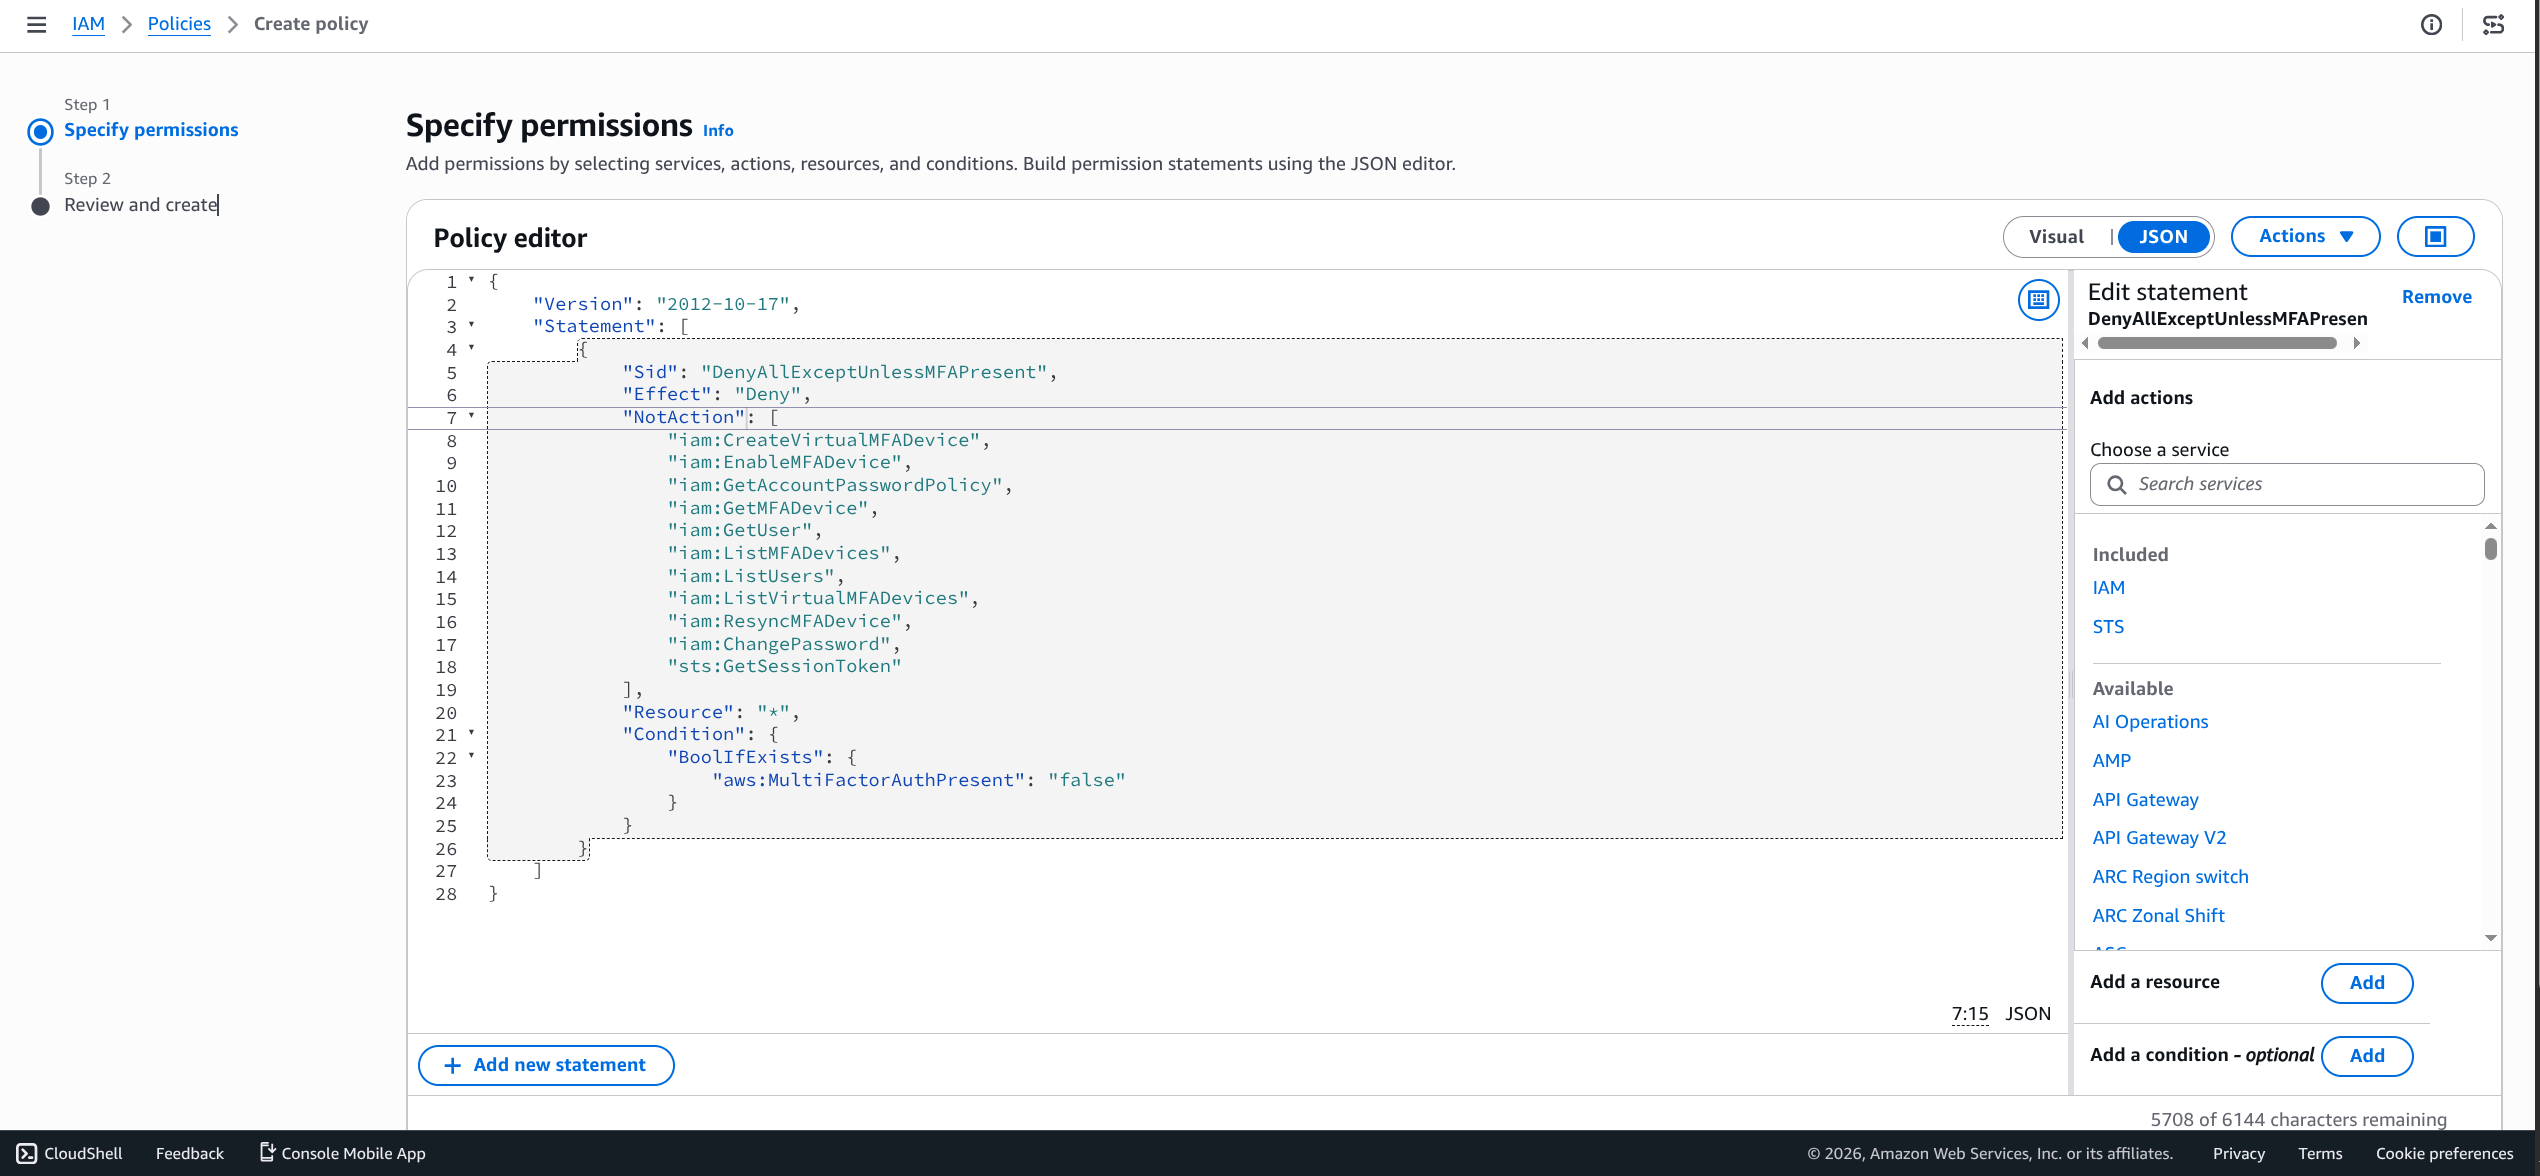Click the "Version" line in editor
Viewport: 2540px width, 1176px height.
click(x=666, y=304)
